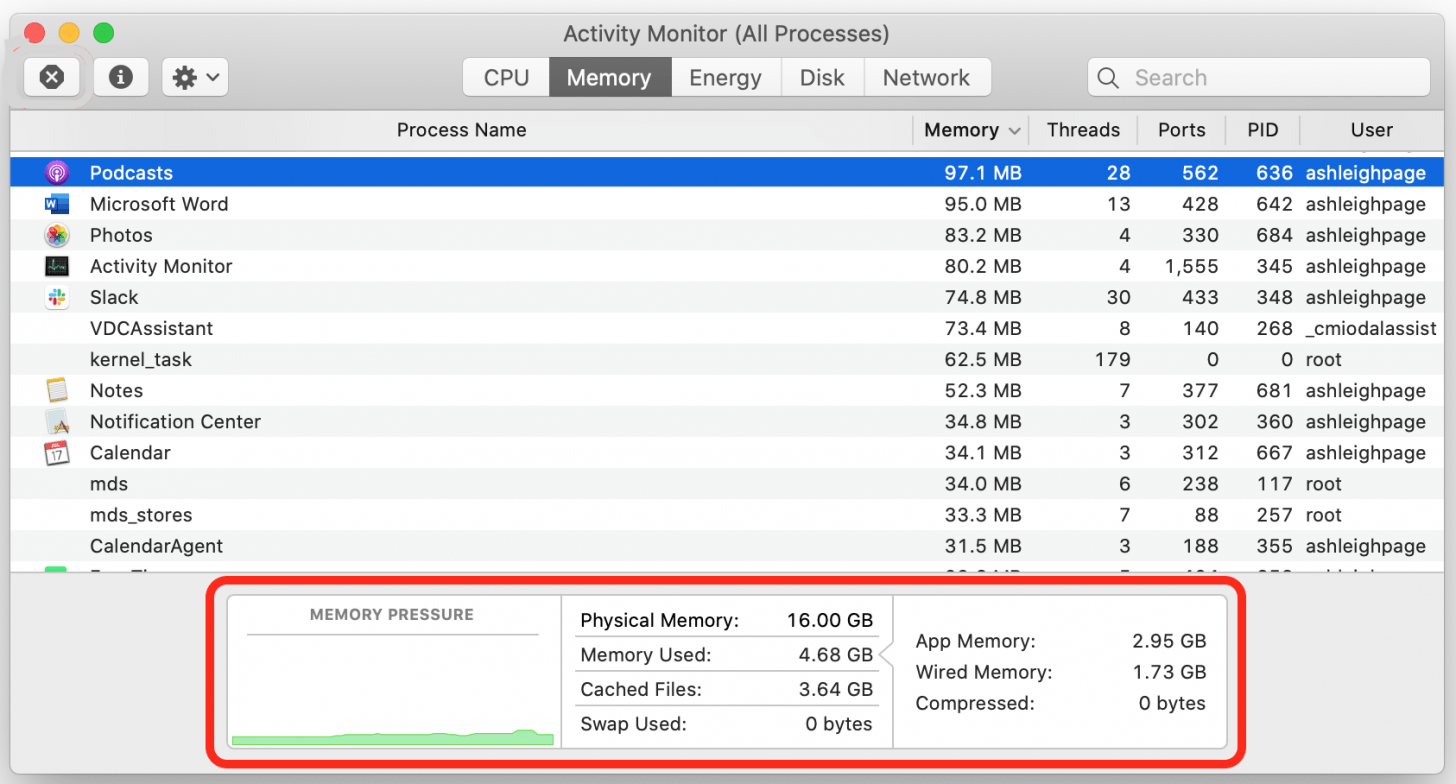
Task: Click the App Memory 2.95 GB value
Action: [x=1168, y=641]
